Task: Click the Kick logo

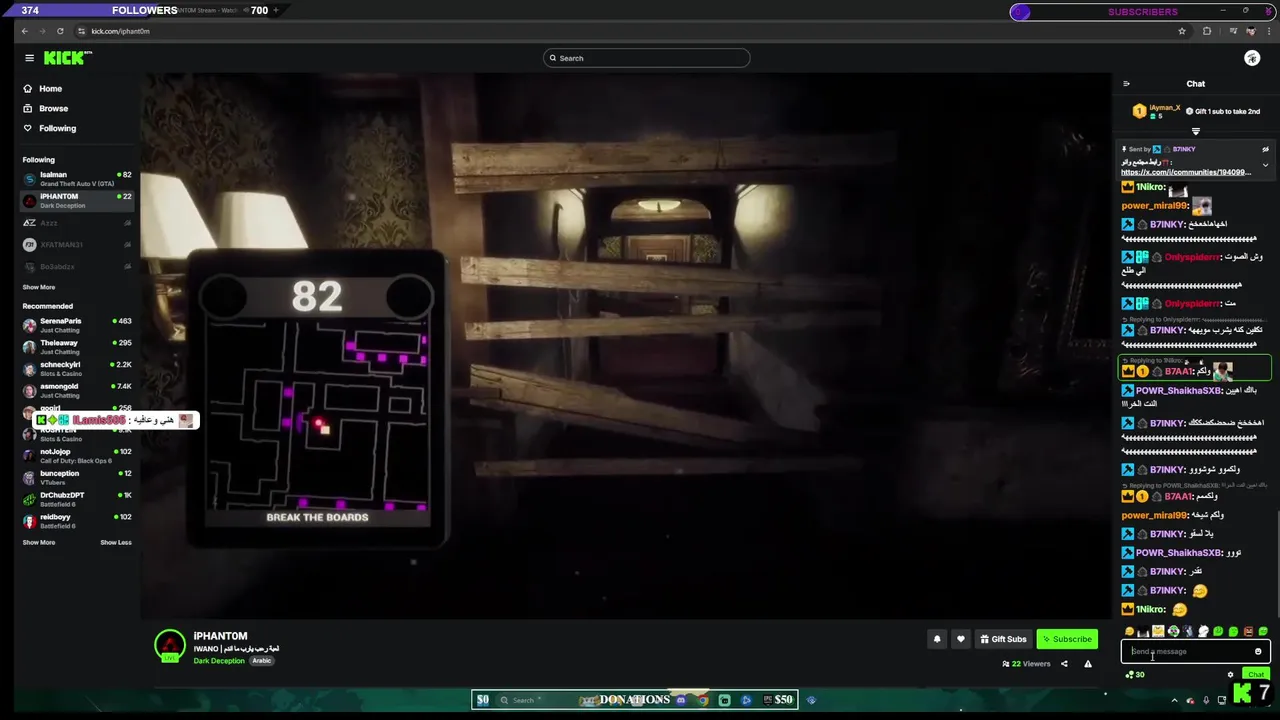Action: [66, 58]
